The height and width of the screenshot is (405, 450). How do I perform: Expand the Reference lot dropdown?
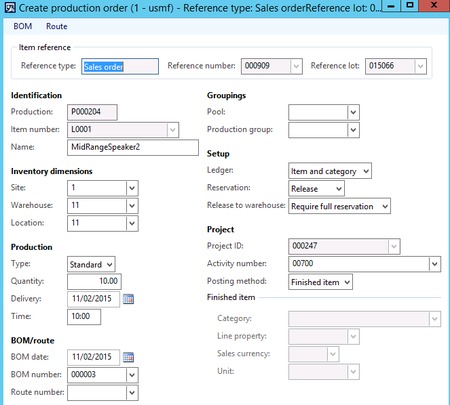tap(420, 66)
